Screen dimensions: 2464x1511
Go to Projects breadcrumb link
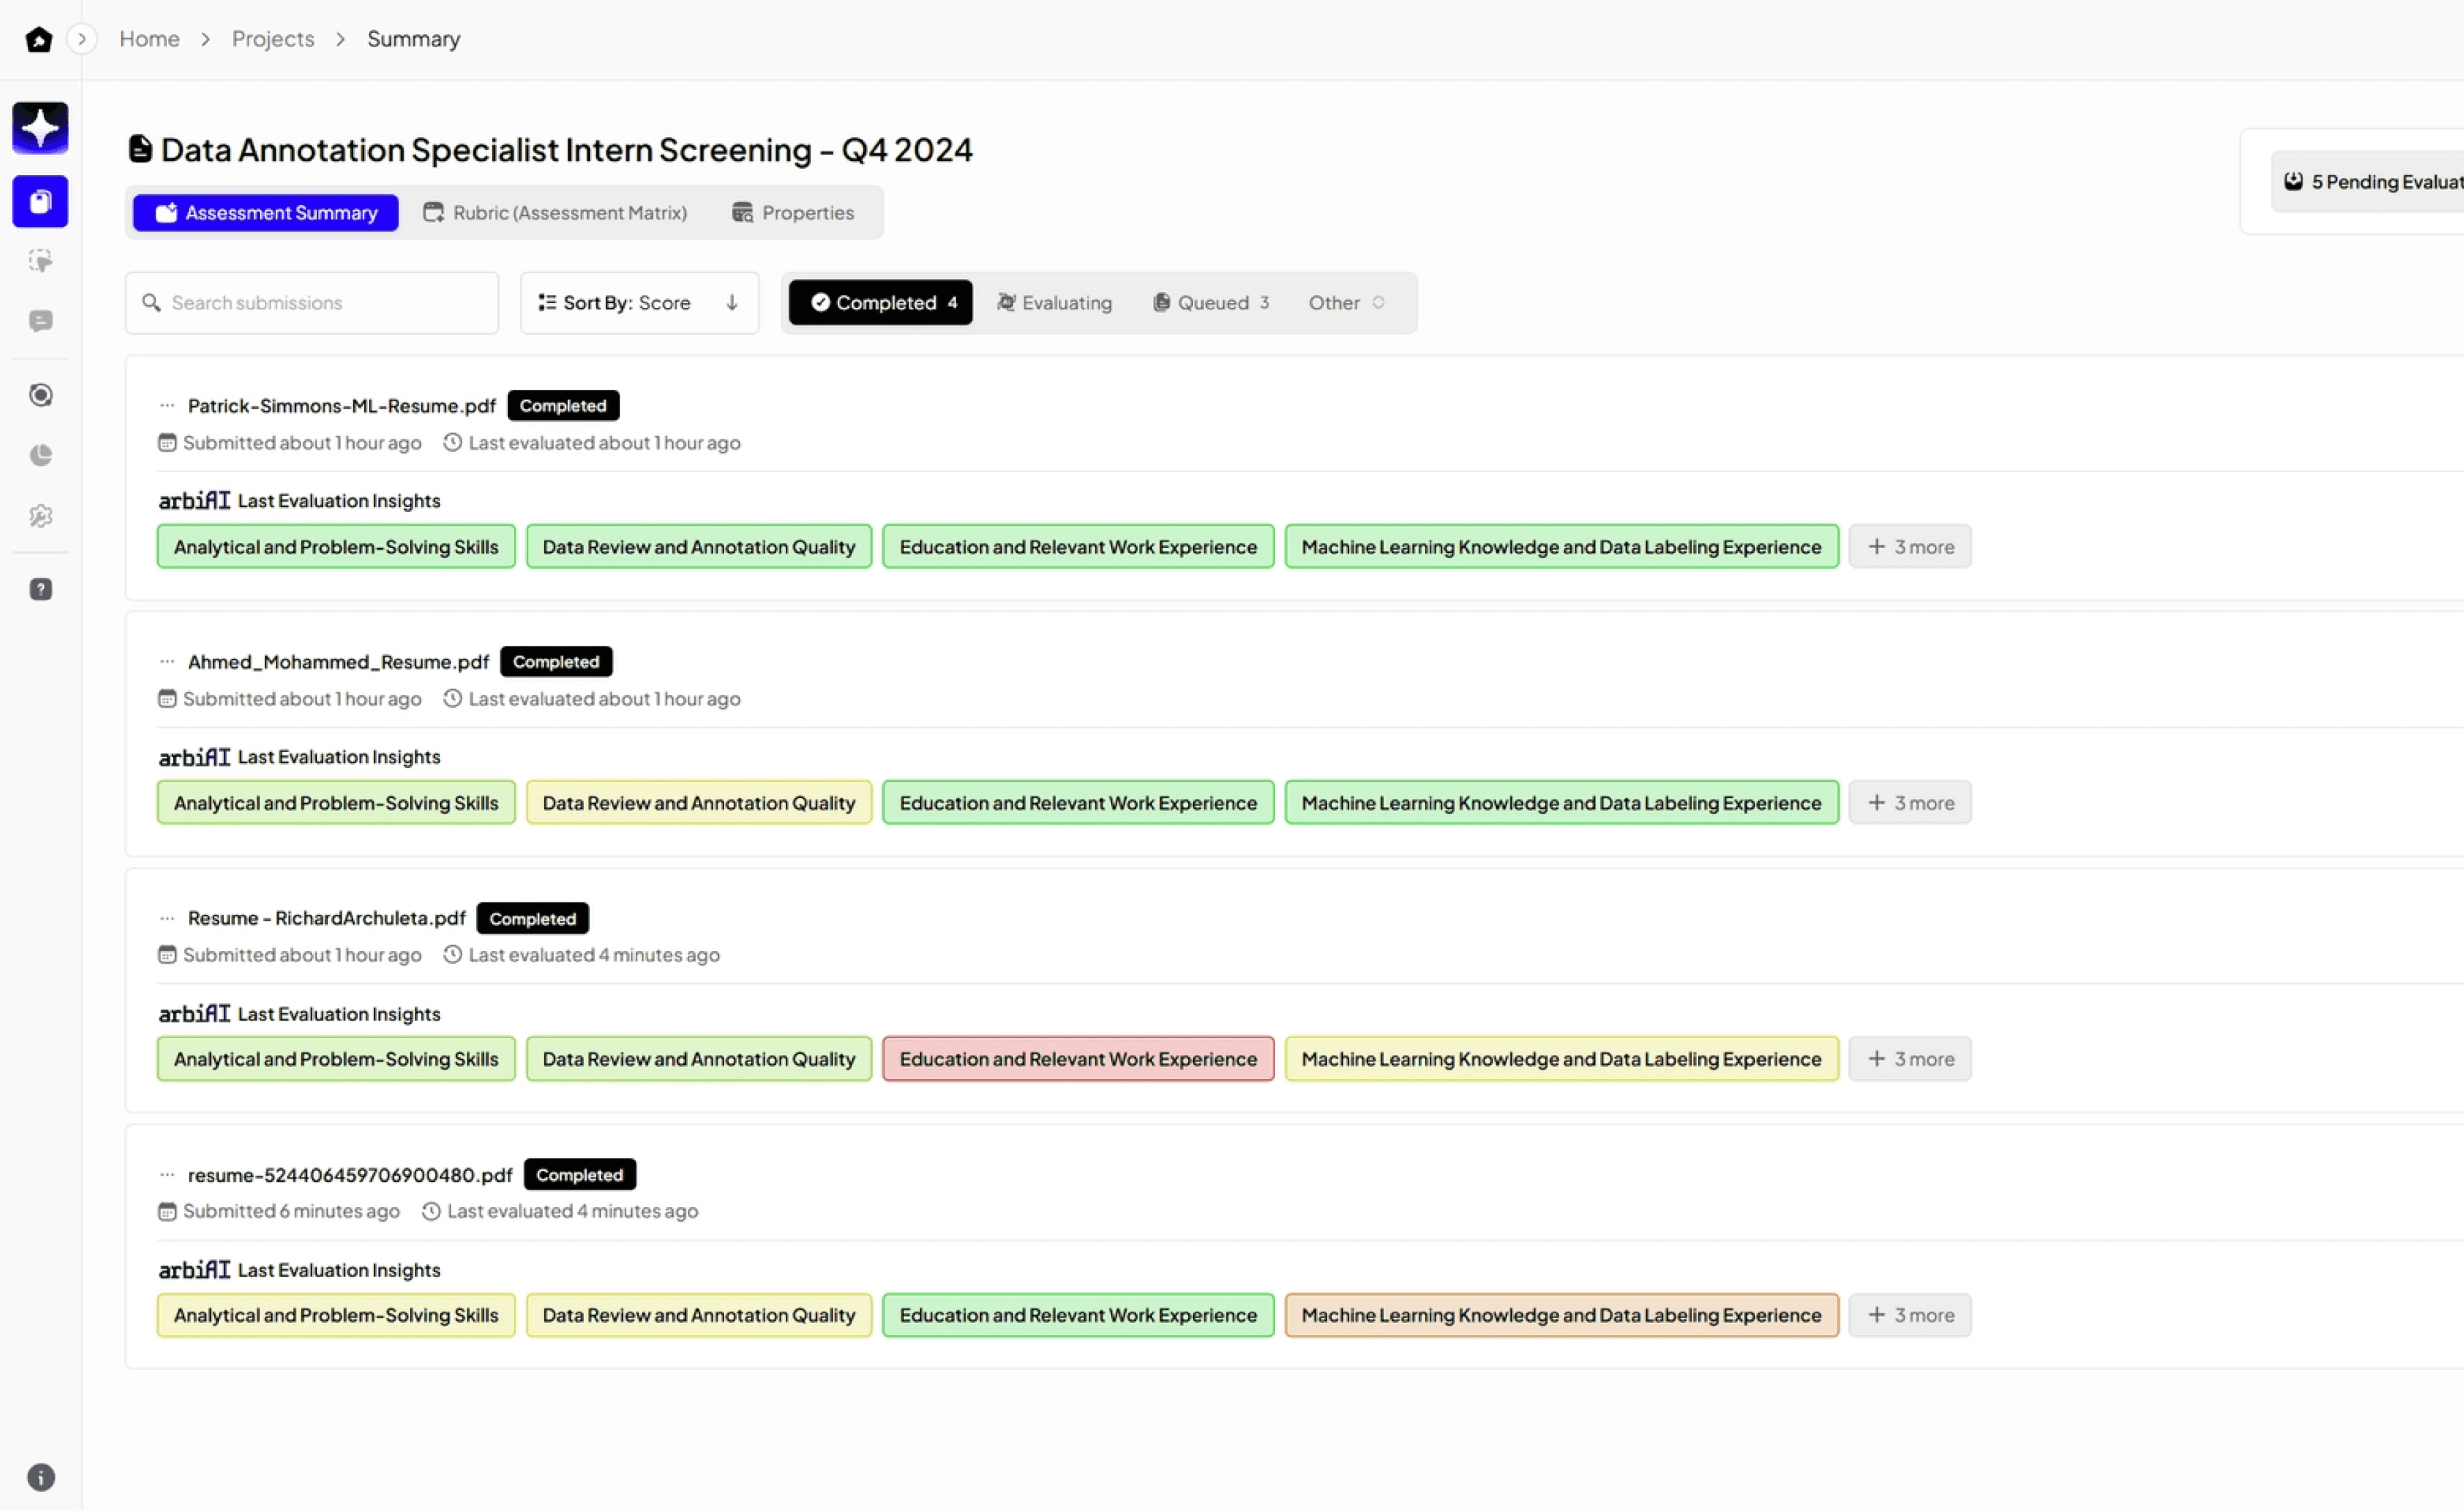pyautogui.click(x=273, y=39)
